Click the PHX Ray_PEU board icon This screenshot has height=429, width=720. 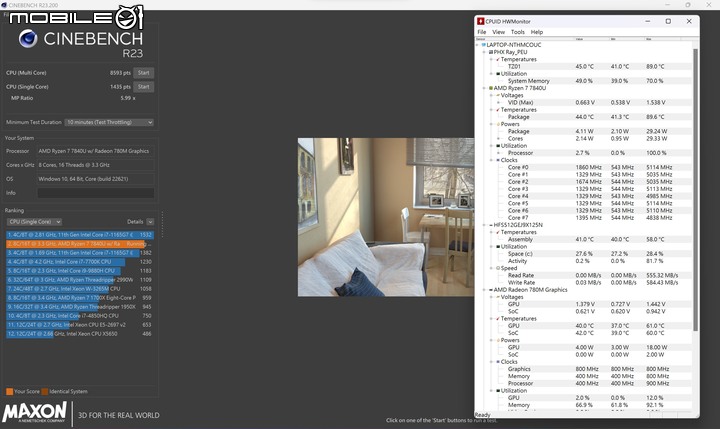coord(491,52)
